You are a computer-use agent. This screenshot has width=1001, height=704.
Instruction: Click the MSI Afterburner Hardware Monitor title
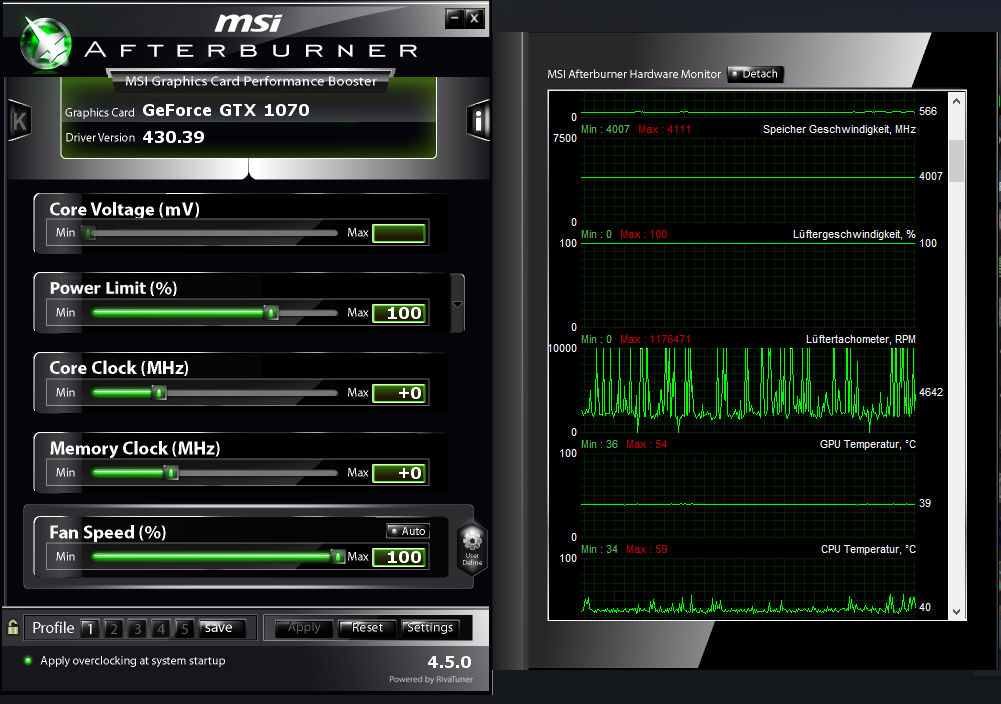634,74
